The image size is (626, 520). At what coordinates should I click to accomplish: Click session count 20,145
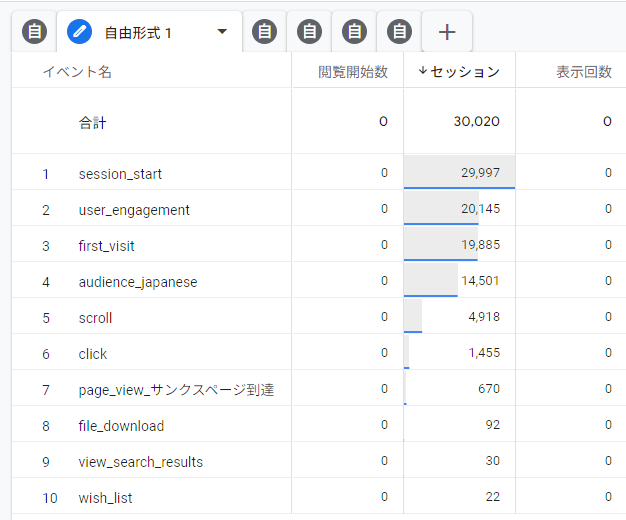(481, 209)
